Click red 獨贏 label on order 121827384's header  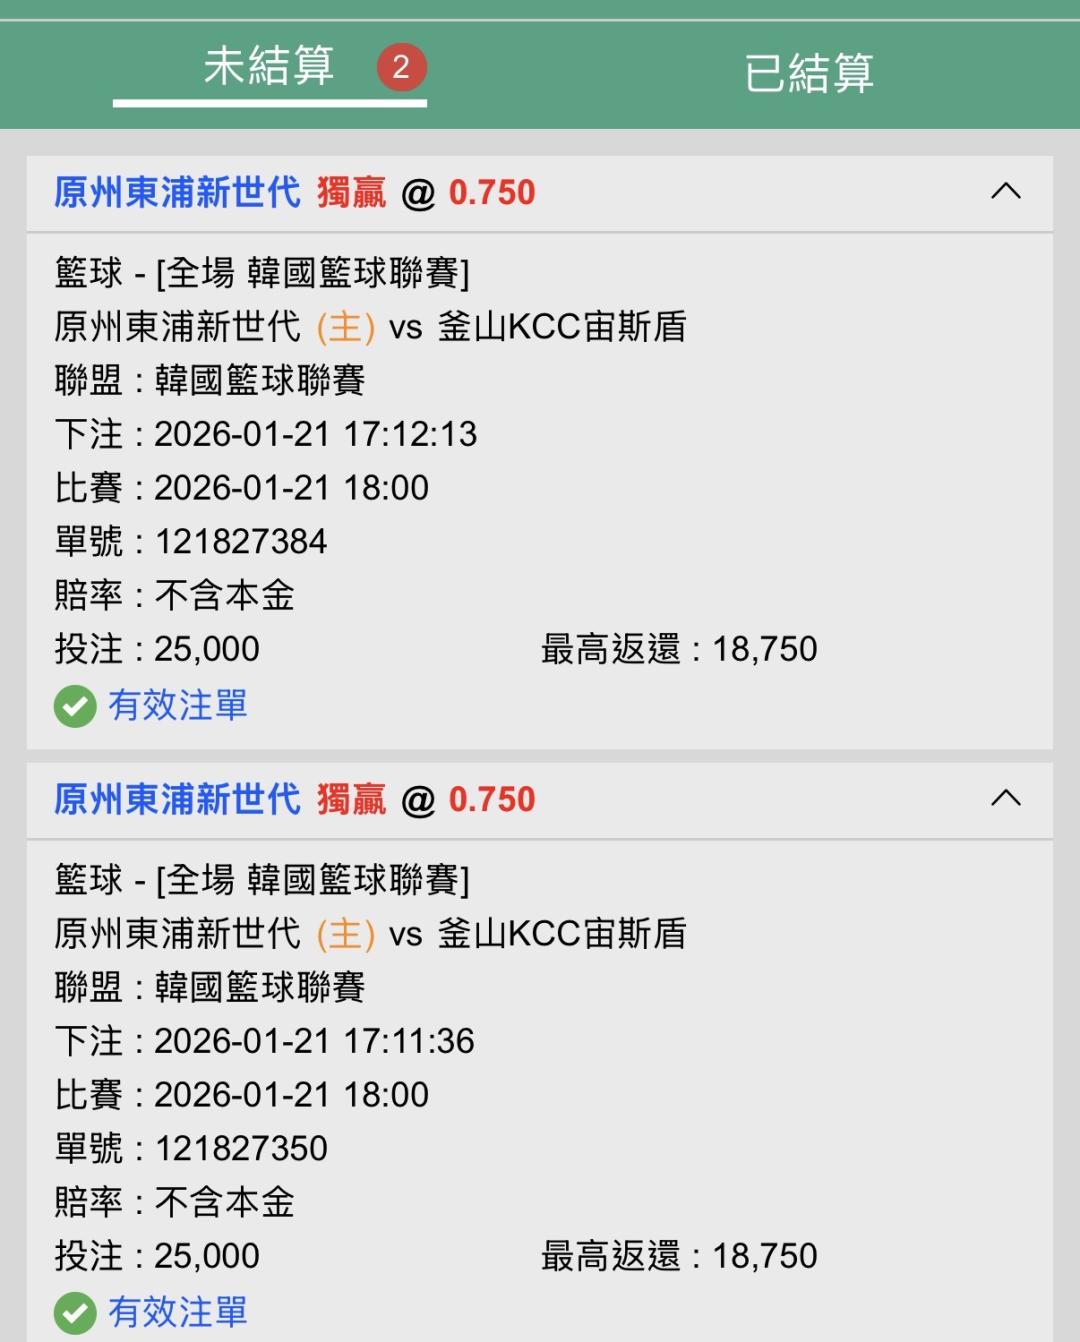[x=351, y=192]
